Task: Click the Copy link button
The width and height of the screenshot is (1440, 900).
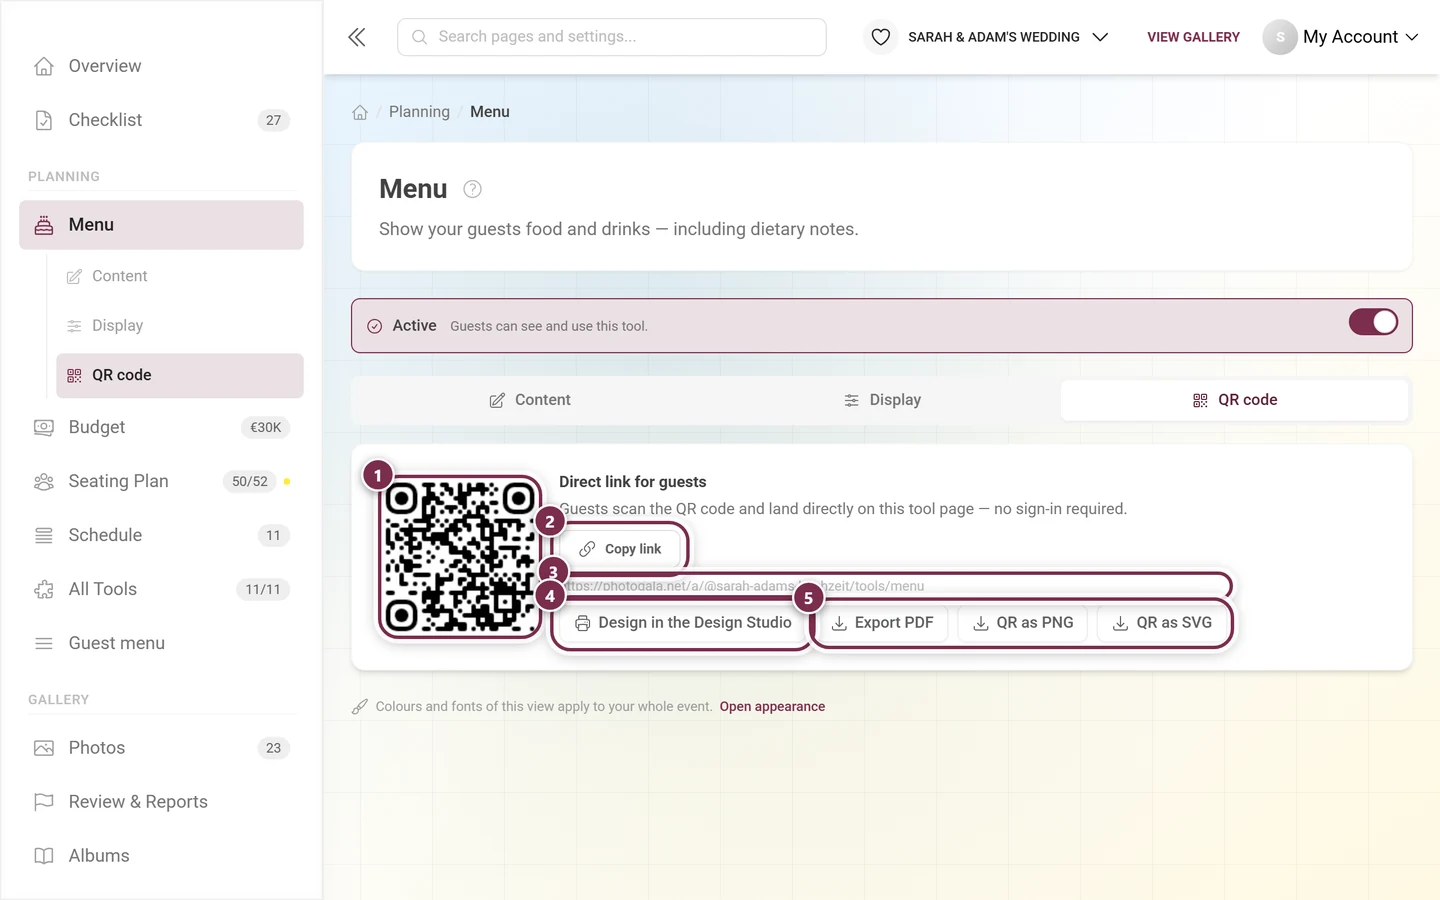Action: click(x=620, y=549)
